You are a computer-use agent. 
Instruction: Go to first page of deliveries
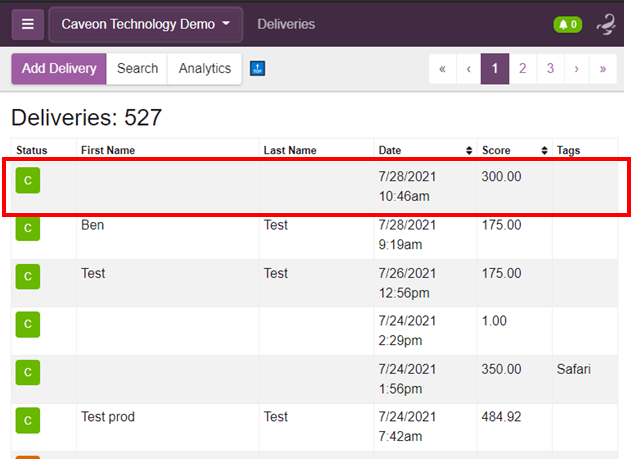coord(443,69)
